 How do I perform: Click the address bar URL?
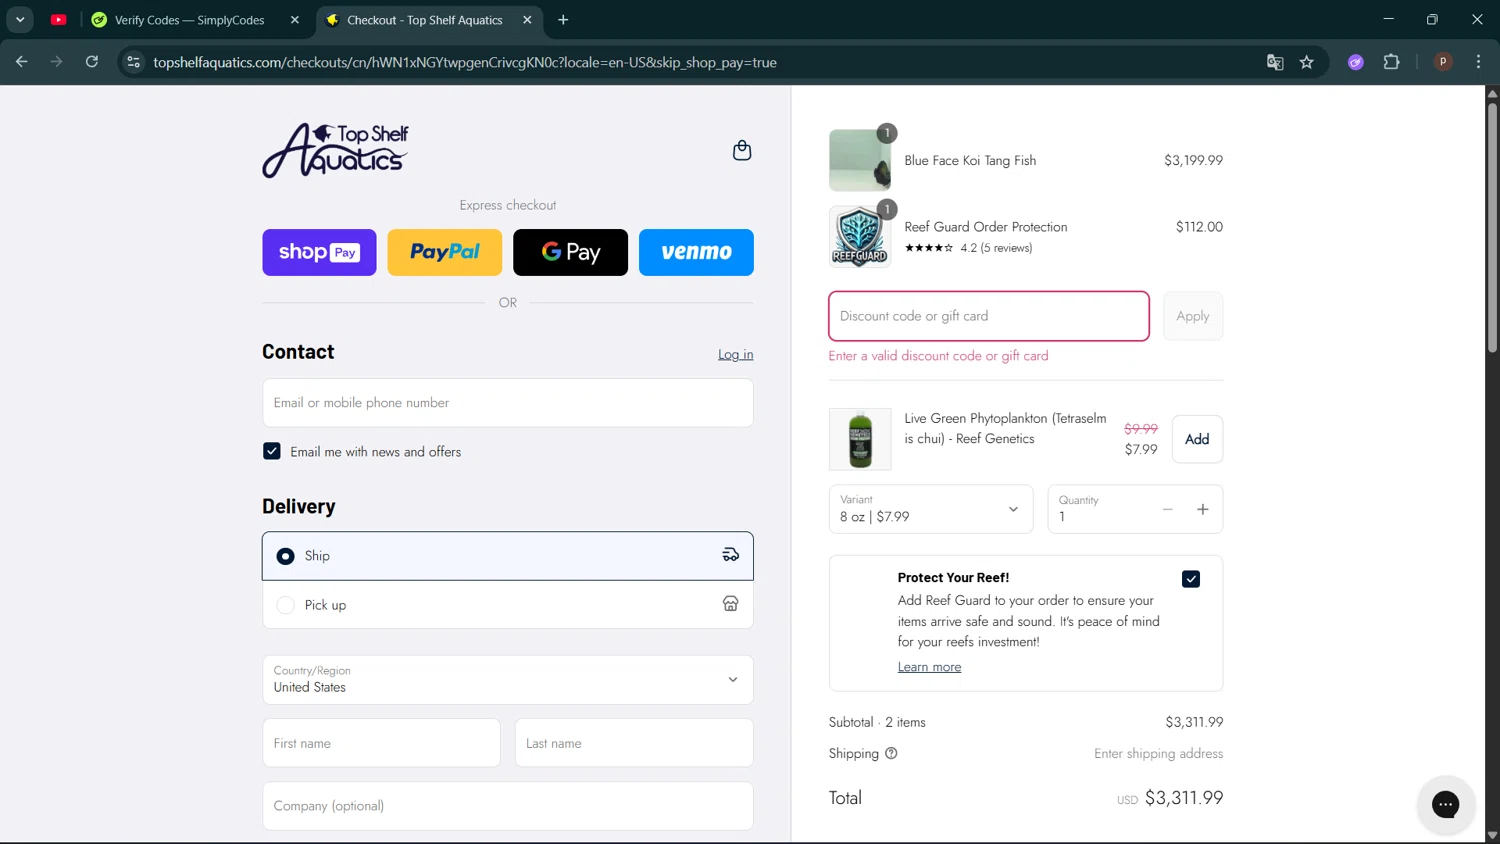pos(465,62)
